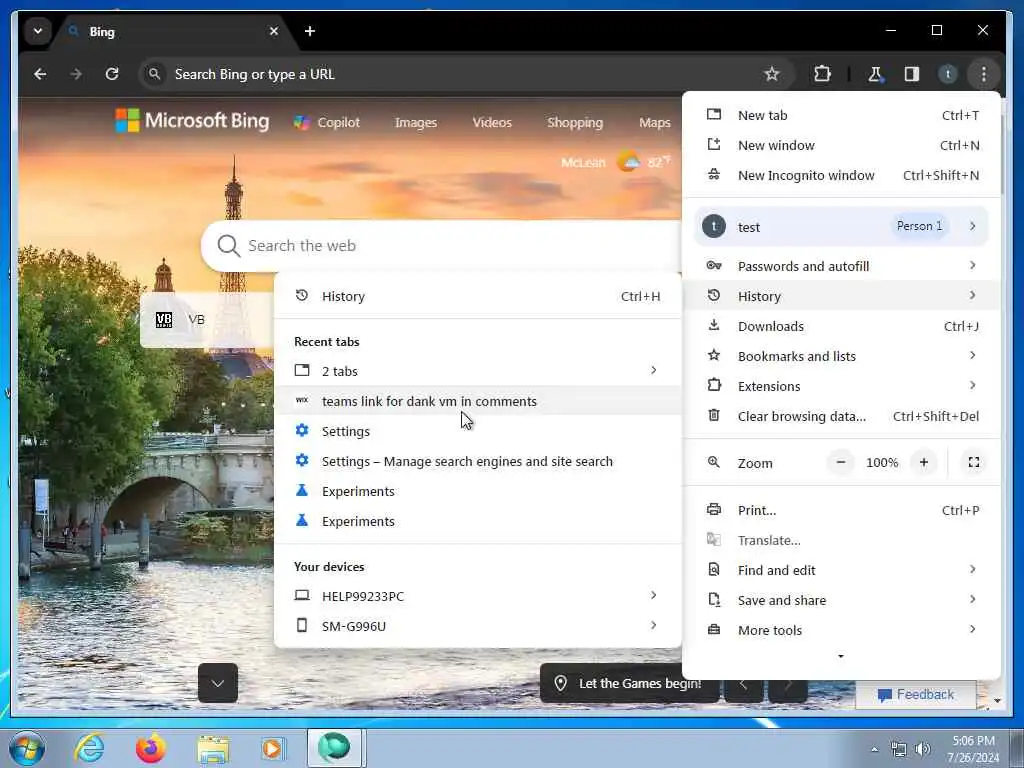Screen dimensions: 1024x768
Task: Open the Windows Start button
Action: pyautogui.click(x=26, y=748)
